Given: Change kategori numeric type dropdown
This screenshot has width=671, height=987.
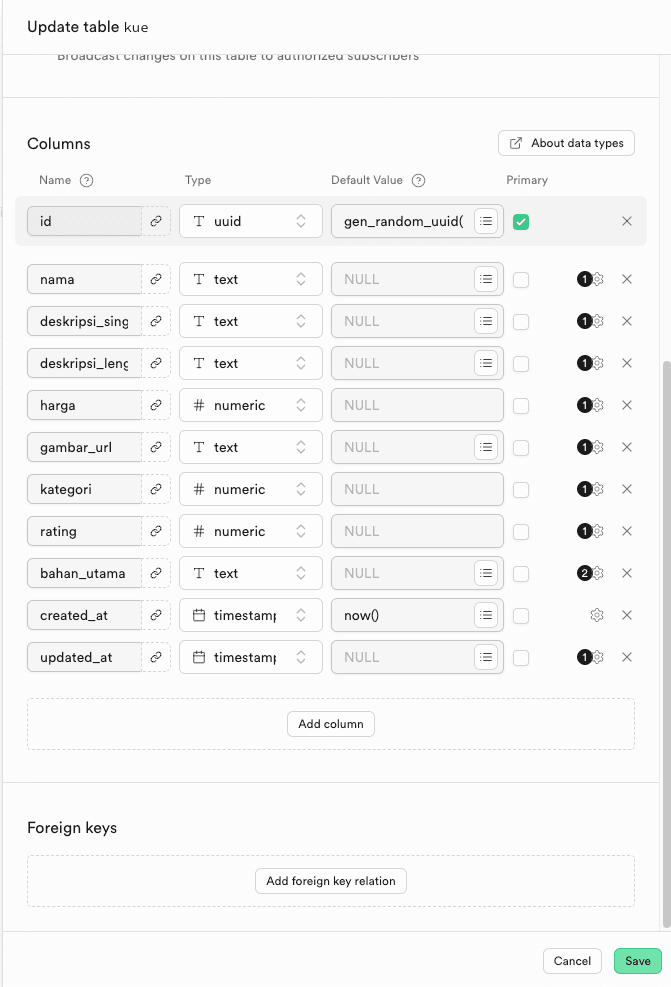Looking at the screenshot, I should (x=251, y=489).
